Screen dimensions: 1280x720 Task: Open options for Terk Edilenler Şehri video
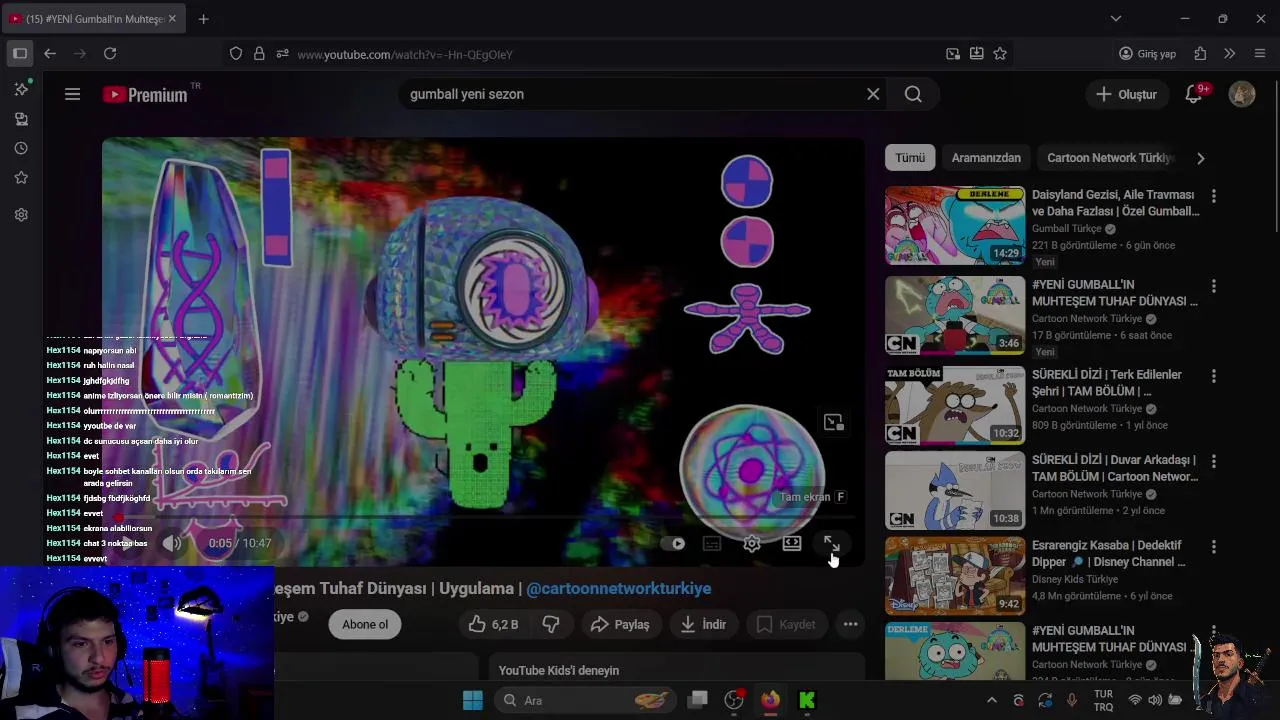(x=1213, y=377)
